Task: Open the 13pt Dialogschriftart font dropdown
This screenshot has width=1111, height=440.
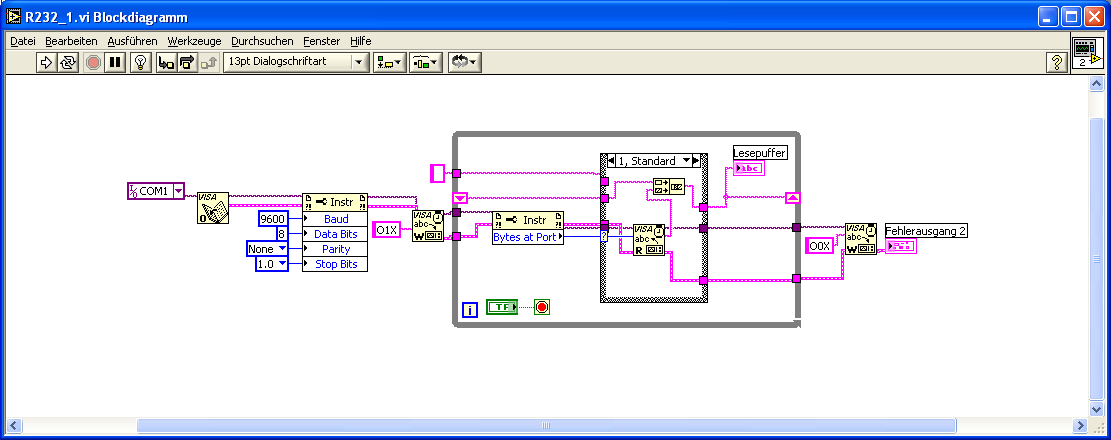Action: tap(296, 62)
